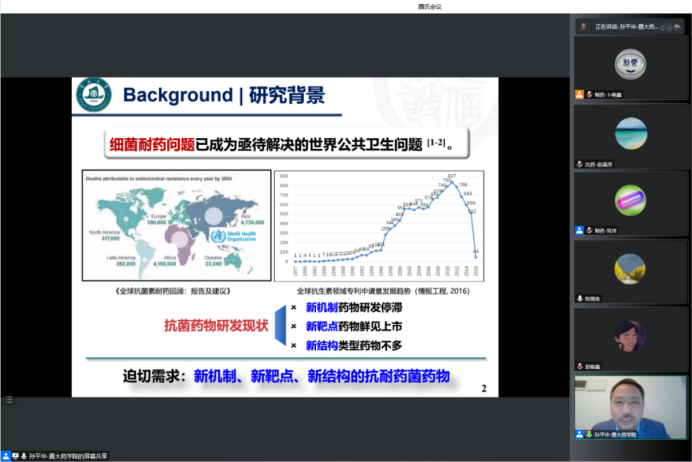Screen dimensions: 692x462
Task: Click the blue user icon at bottom-left corner
Action: [x=6, y=456]
